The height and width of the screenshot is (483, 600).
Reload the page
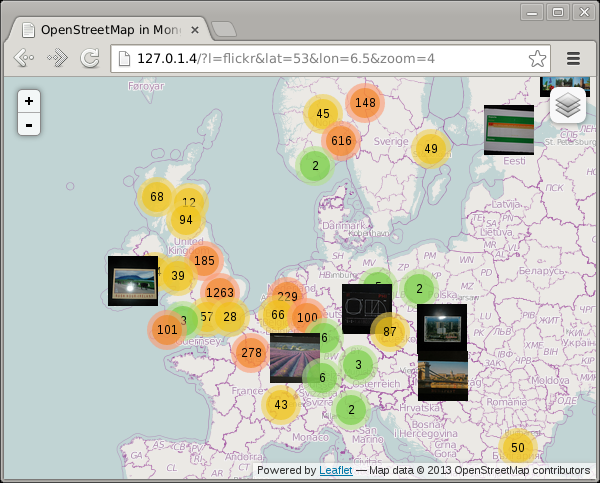(90, 58)
